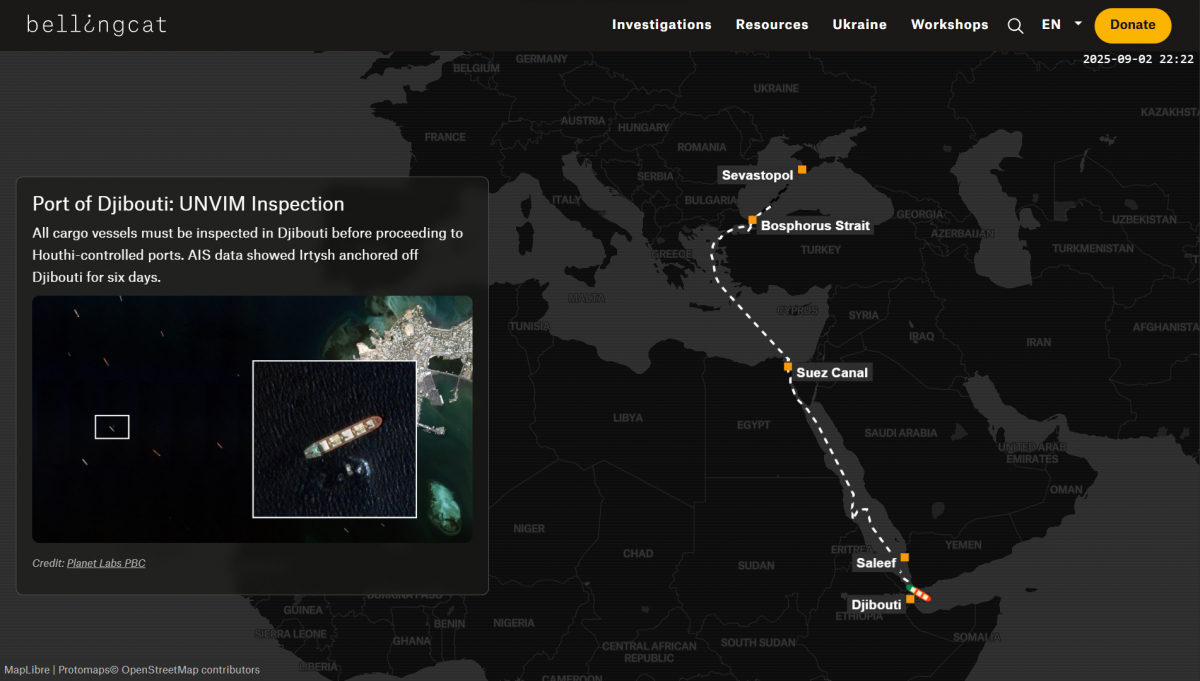The height and width of the screenshot is (681, 1200).
Task: Select the Suez Canal orange marker
Action: click(788, 367)
